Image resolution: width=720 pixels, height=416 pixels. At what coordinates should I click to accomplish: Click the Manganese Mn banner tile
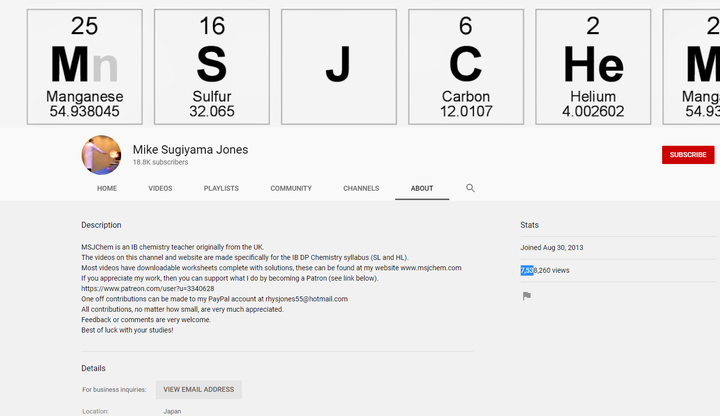tap(84, 67)
